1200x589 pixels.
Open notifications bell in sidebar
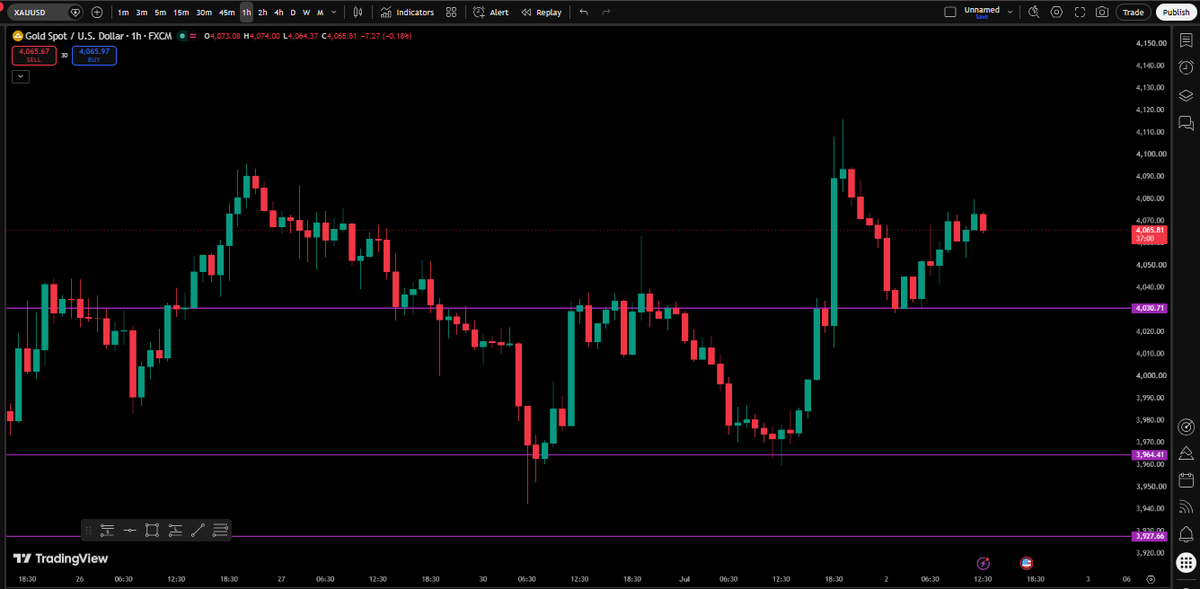1186,534
